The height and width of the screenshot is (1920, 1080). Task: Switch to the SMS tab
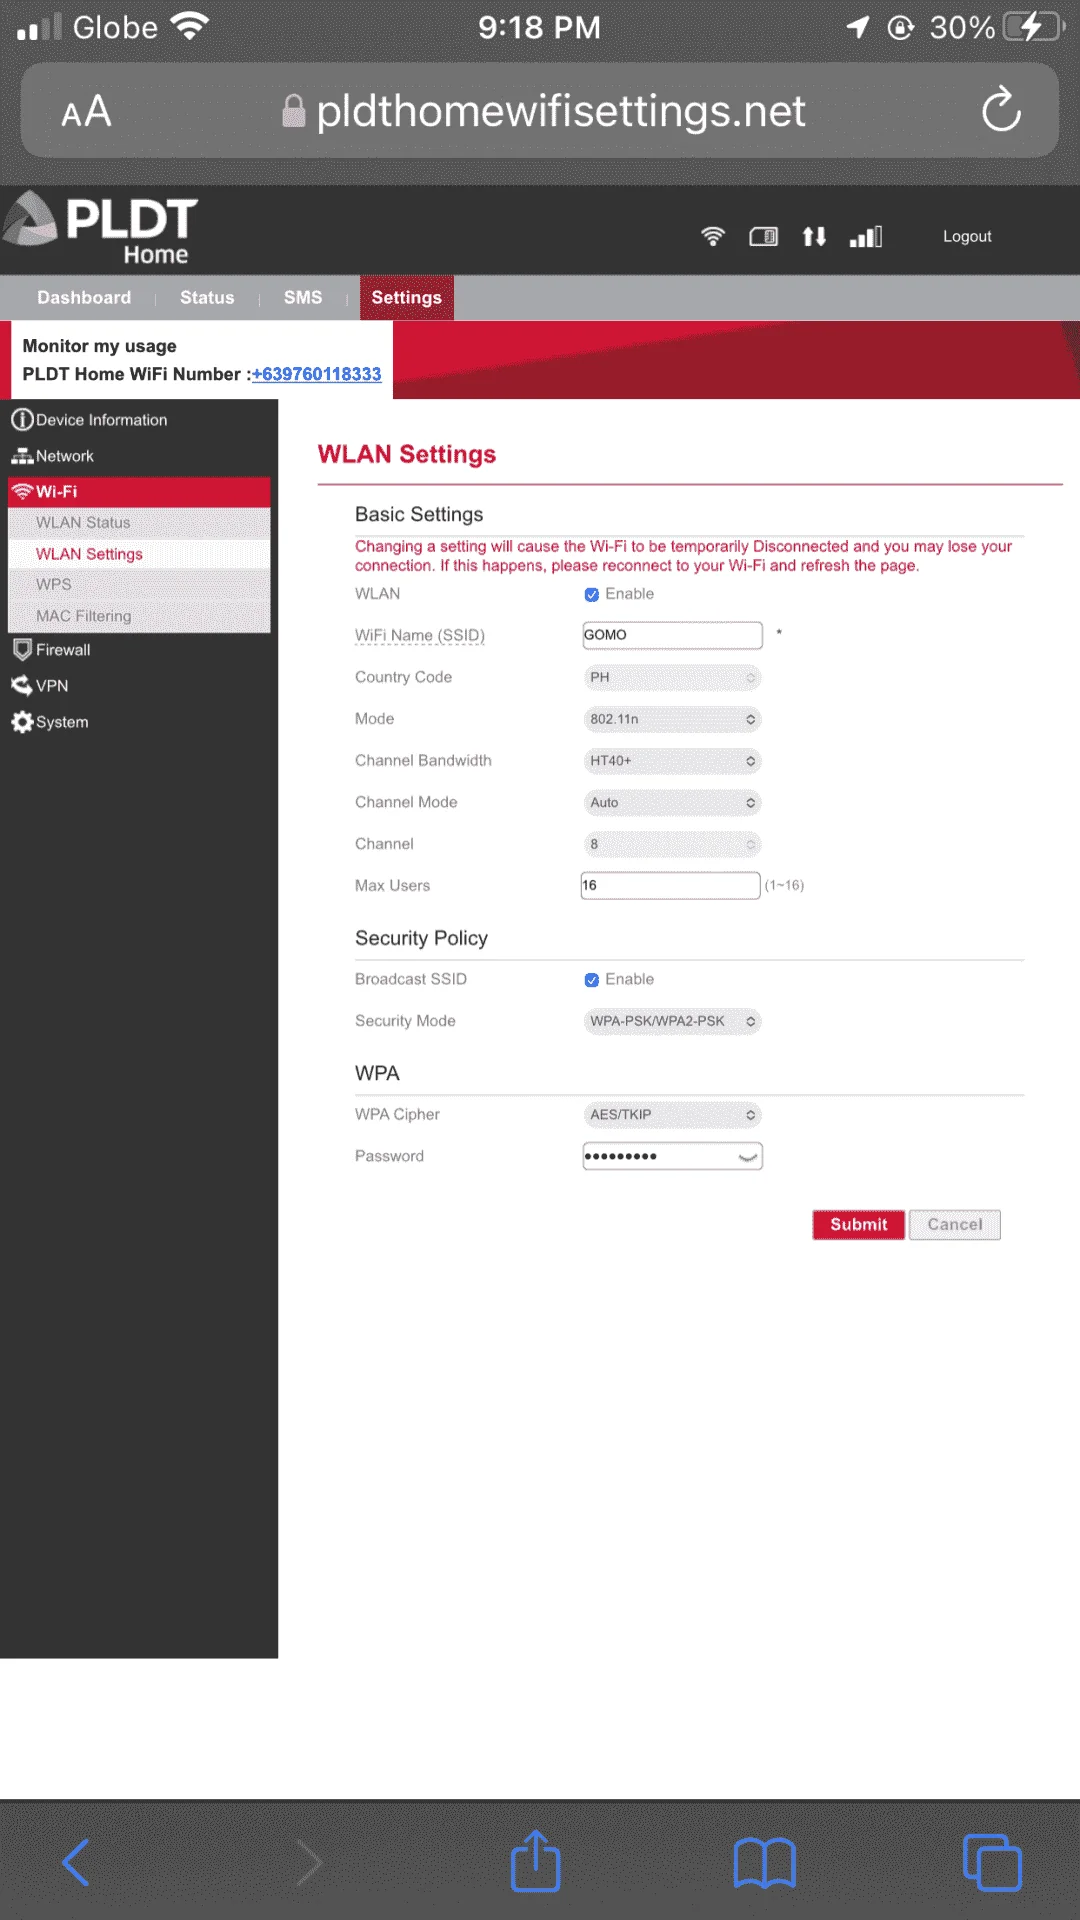pos(303,298)
